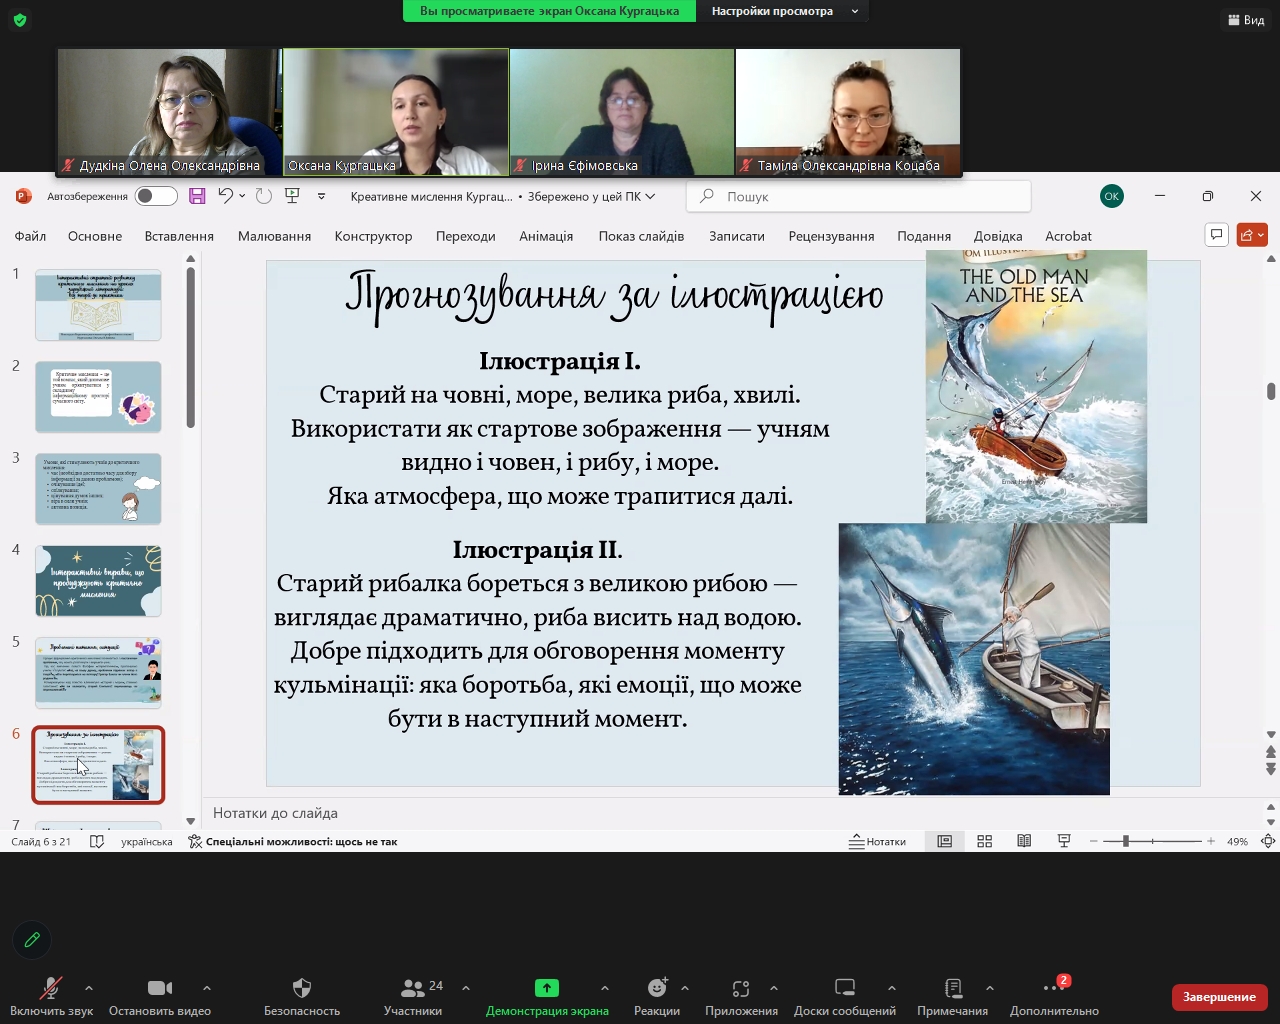1280x1024 pixels.
Task: Switch to Normal view icon
Action: (x=944, y=841)
